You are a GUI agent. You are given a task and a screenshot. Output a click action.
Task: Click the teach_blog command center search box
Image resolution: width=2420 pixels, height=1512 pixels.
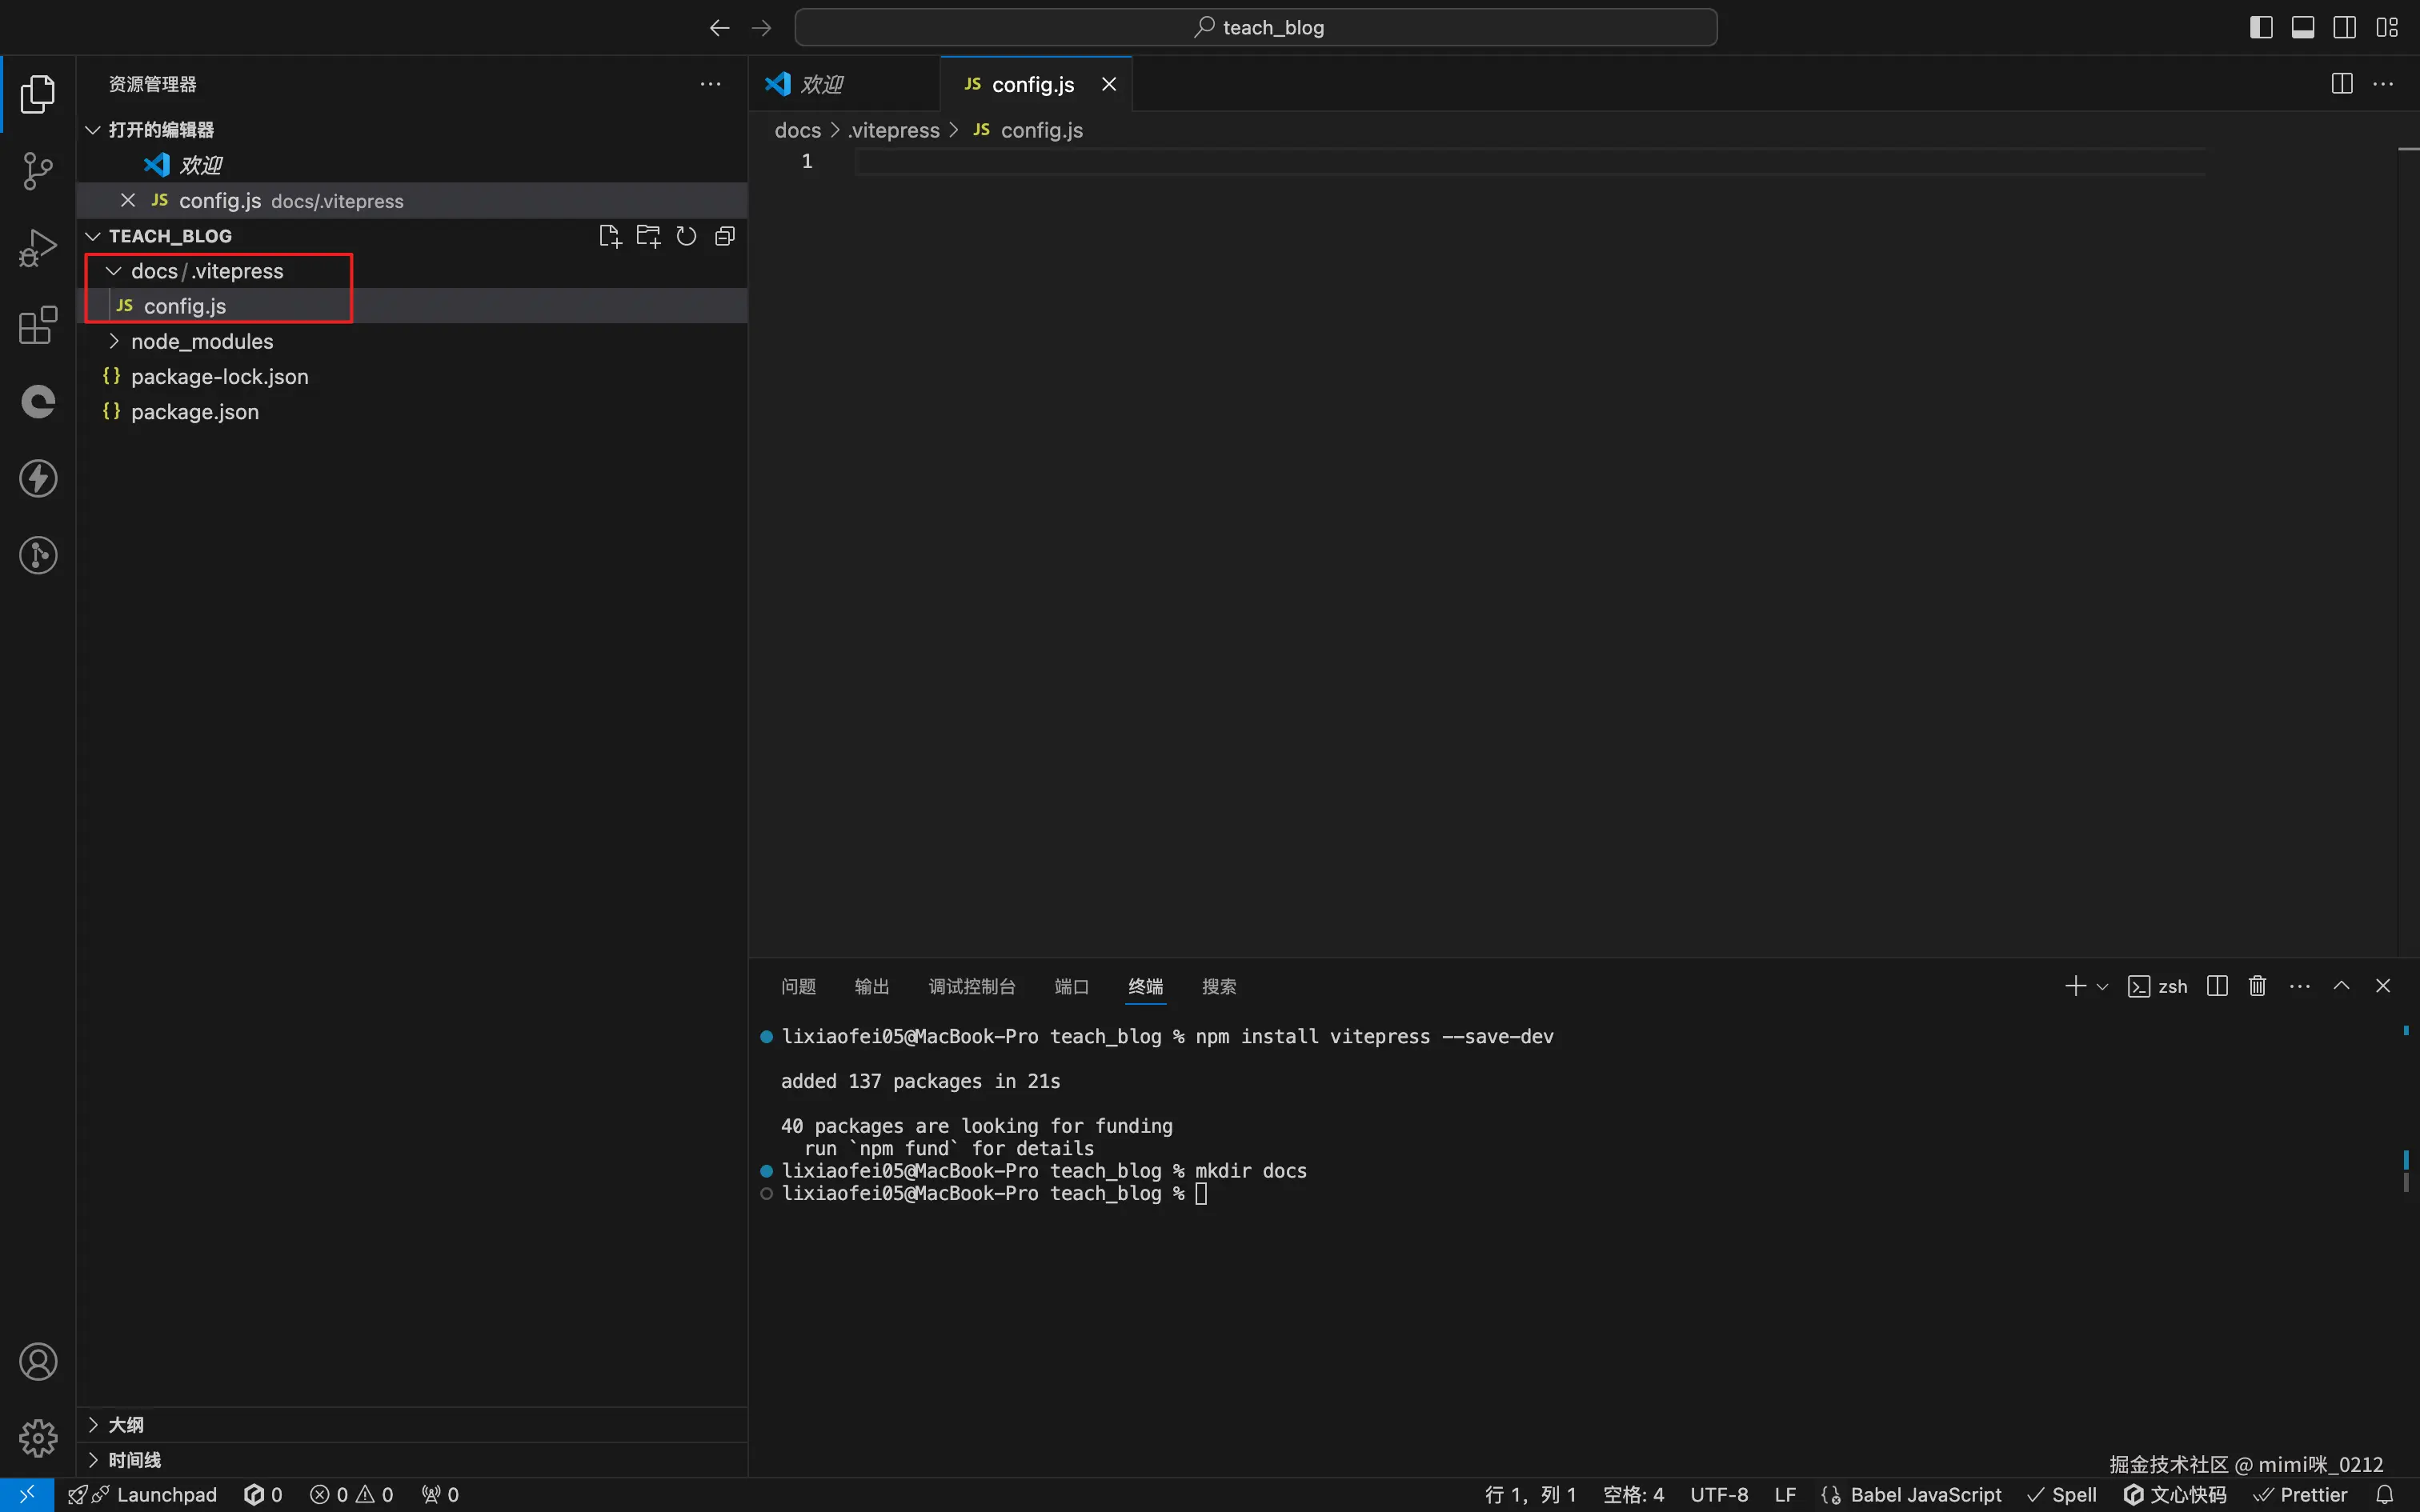point(1256,27)
